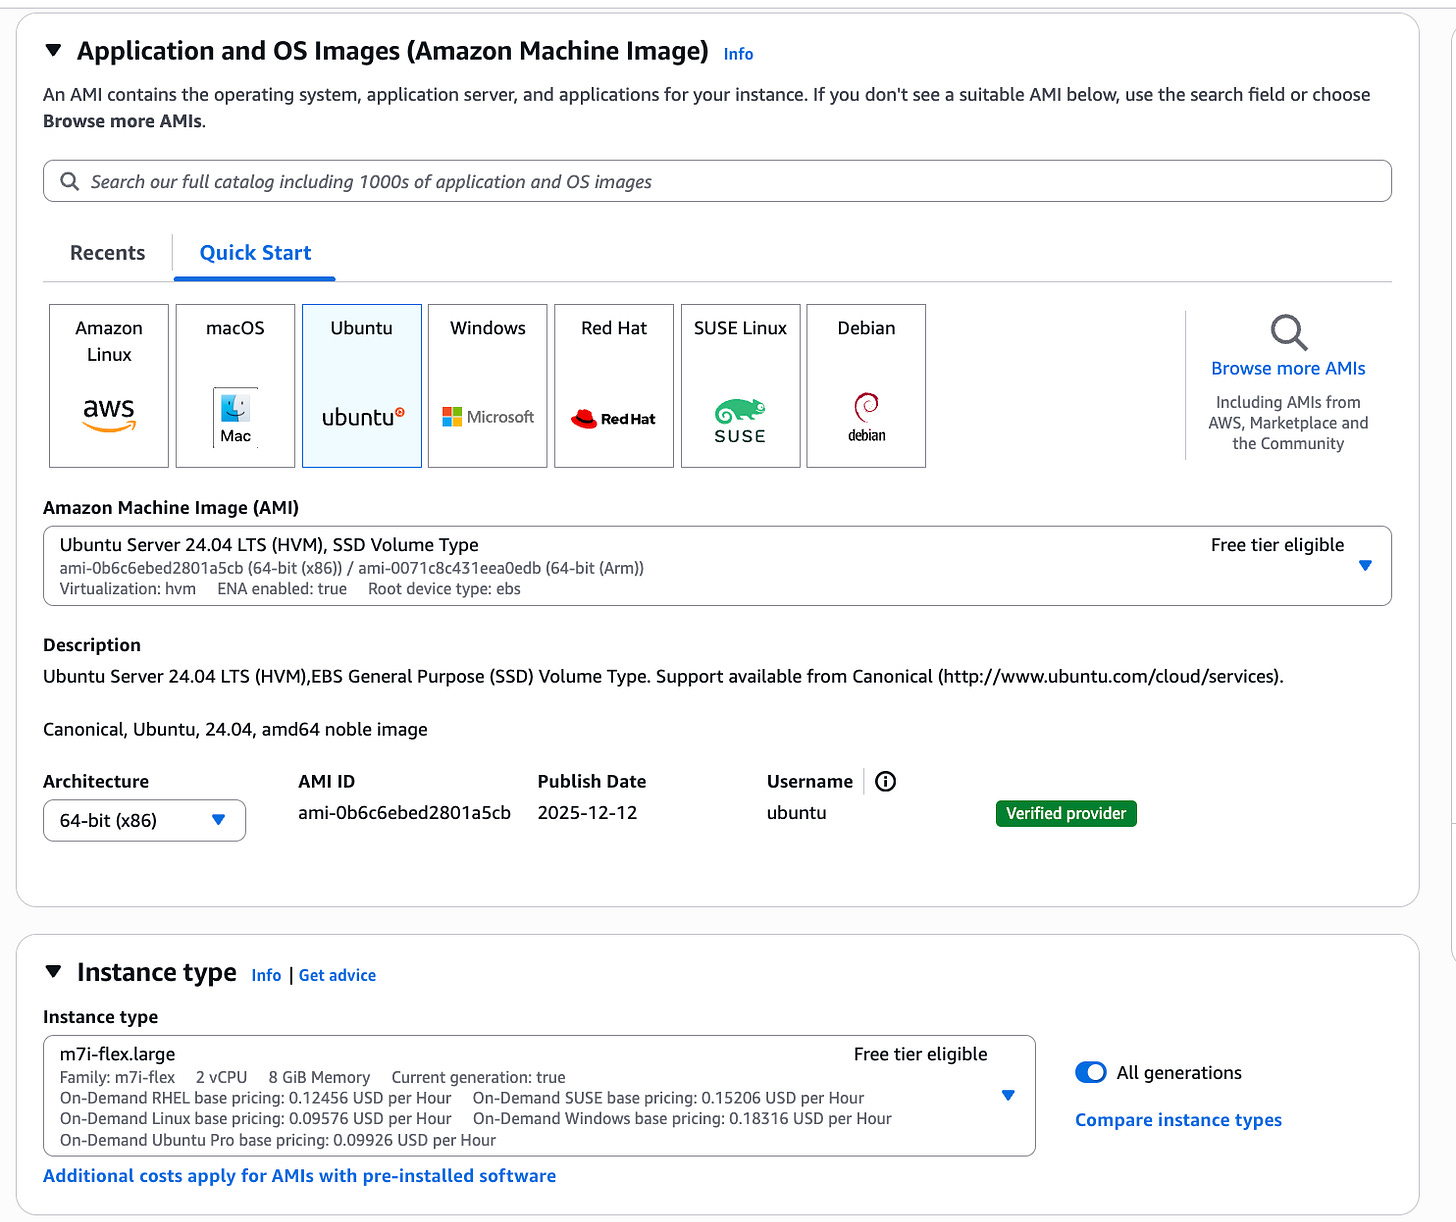This screenshot has height=1222, width=1456.
Task: Choose the Red Hat AMI tile
Action: click(x=614, y=386)
